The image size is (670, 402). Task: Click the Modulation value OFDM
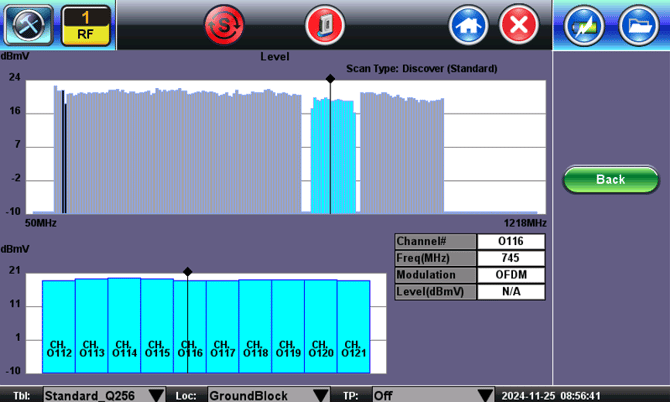tap(511, 275)
